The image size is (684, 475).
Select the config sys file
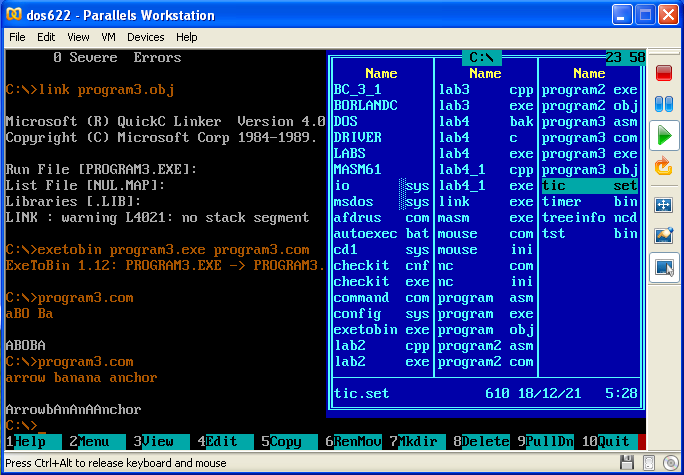[x=382, y=314]
